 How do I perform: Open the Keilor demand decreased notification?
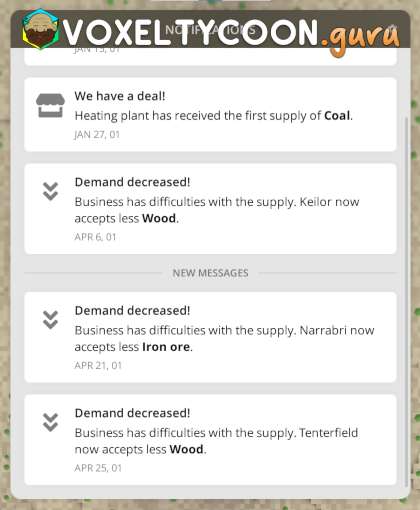tap(210, 209)
